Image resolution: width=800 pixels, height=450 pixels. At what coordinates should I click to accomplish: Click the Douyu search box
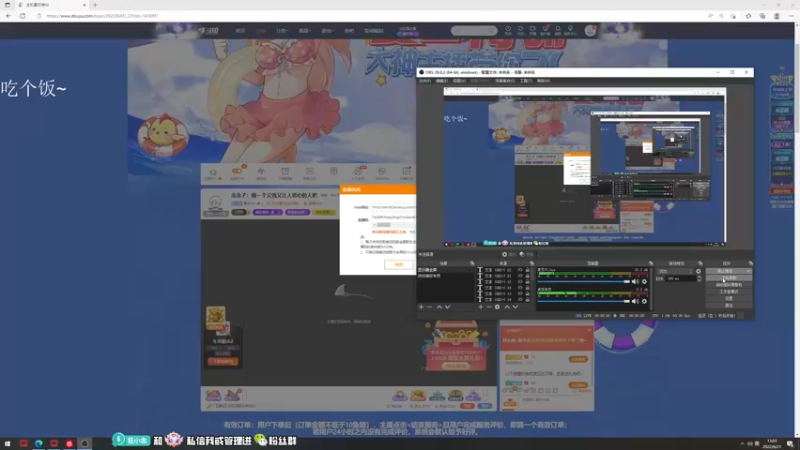coord(474,31)
